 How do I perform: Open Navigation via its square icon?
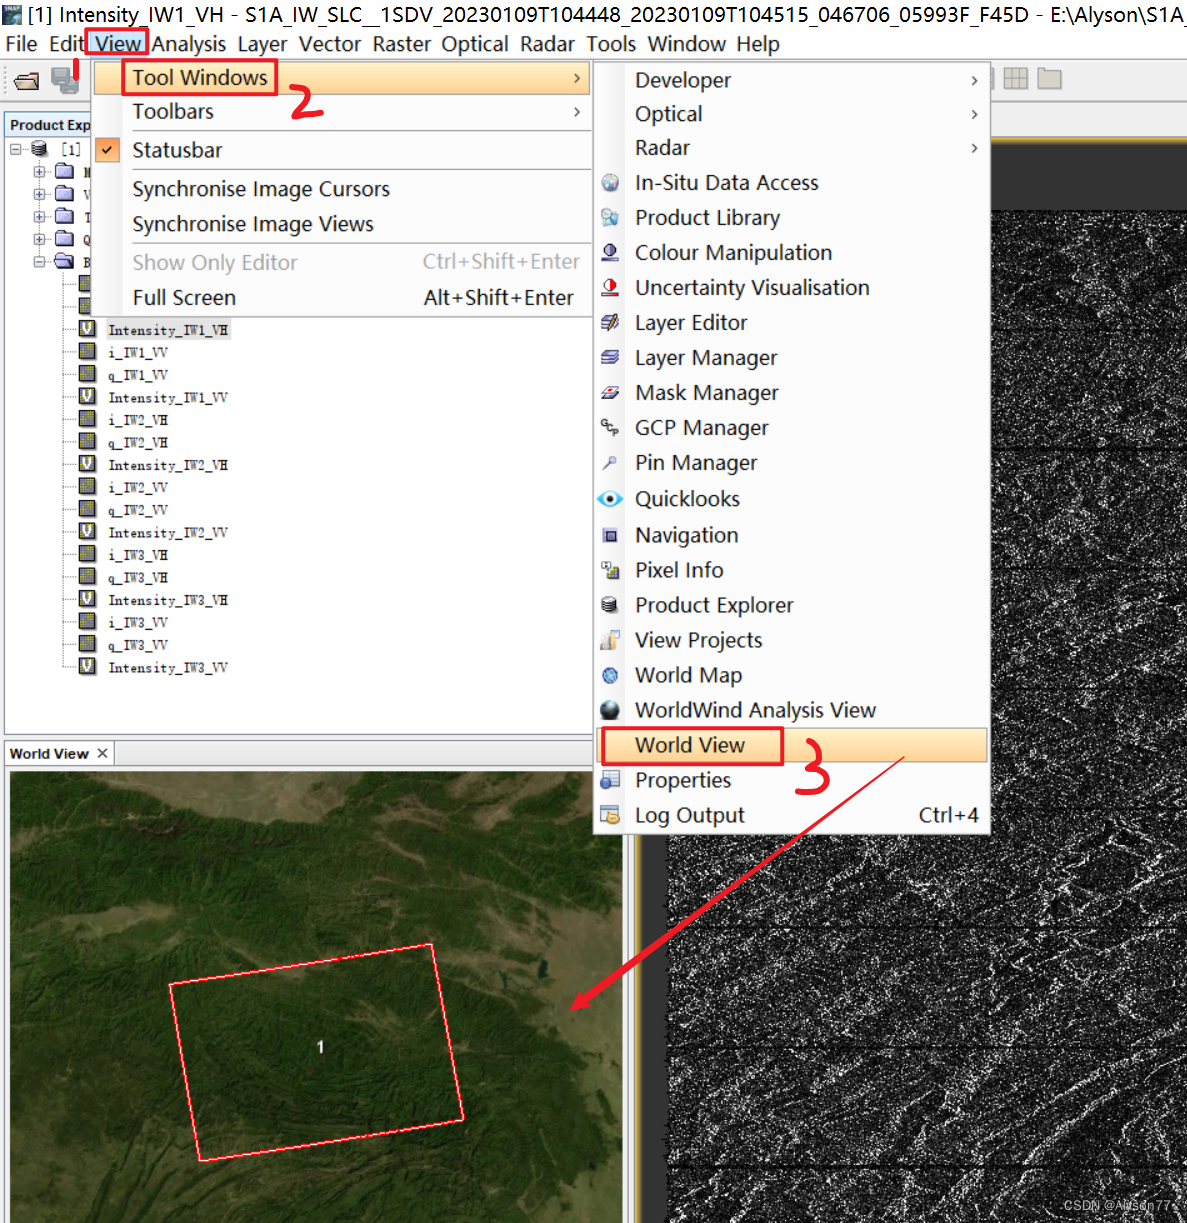point(610,536)
